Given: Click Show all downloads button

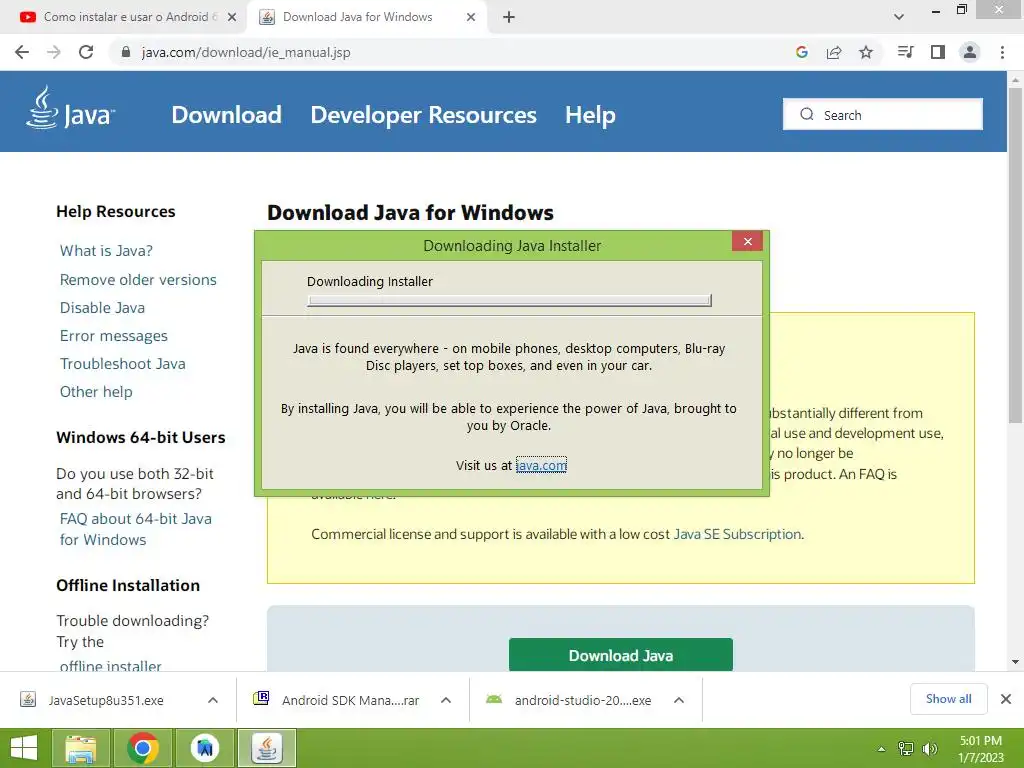Looking at the screenshot, I should click(948, 699).
